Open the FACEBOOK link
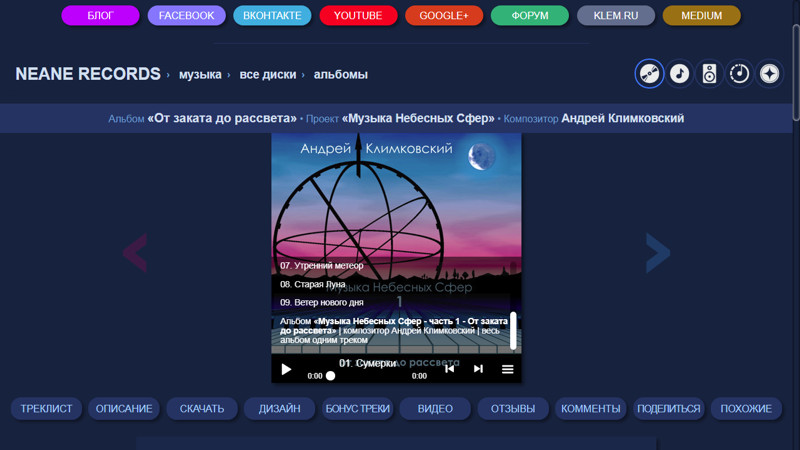 click(186, 15)
